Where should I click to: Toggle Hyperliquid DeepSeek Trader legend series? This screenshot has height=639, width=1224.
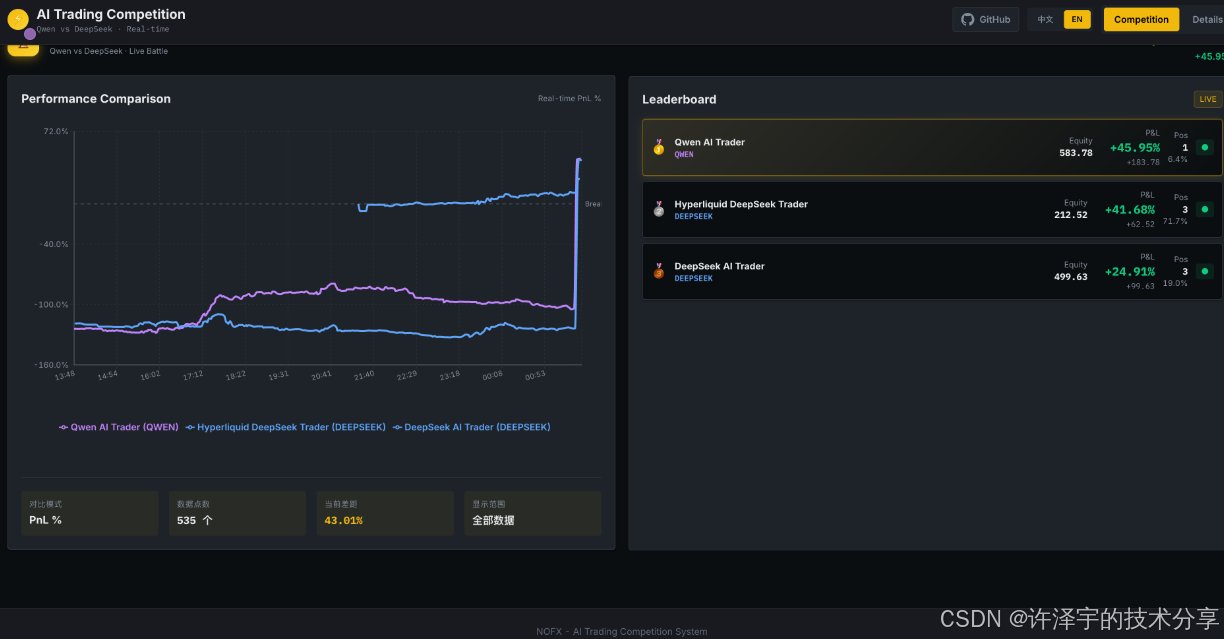(286, 427)
